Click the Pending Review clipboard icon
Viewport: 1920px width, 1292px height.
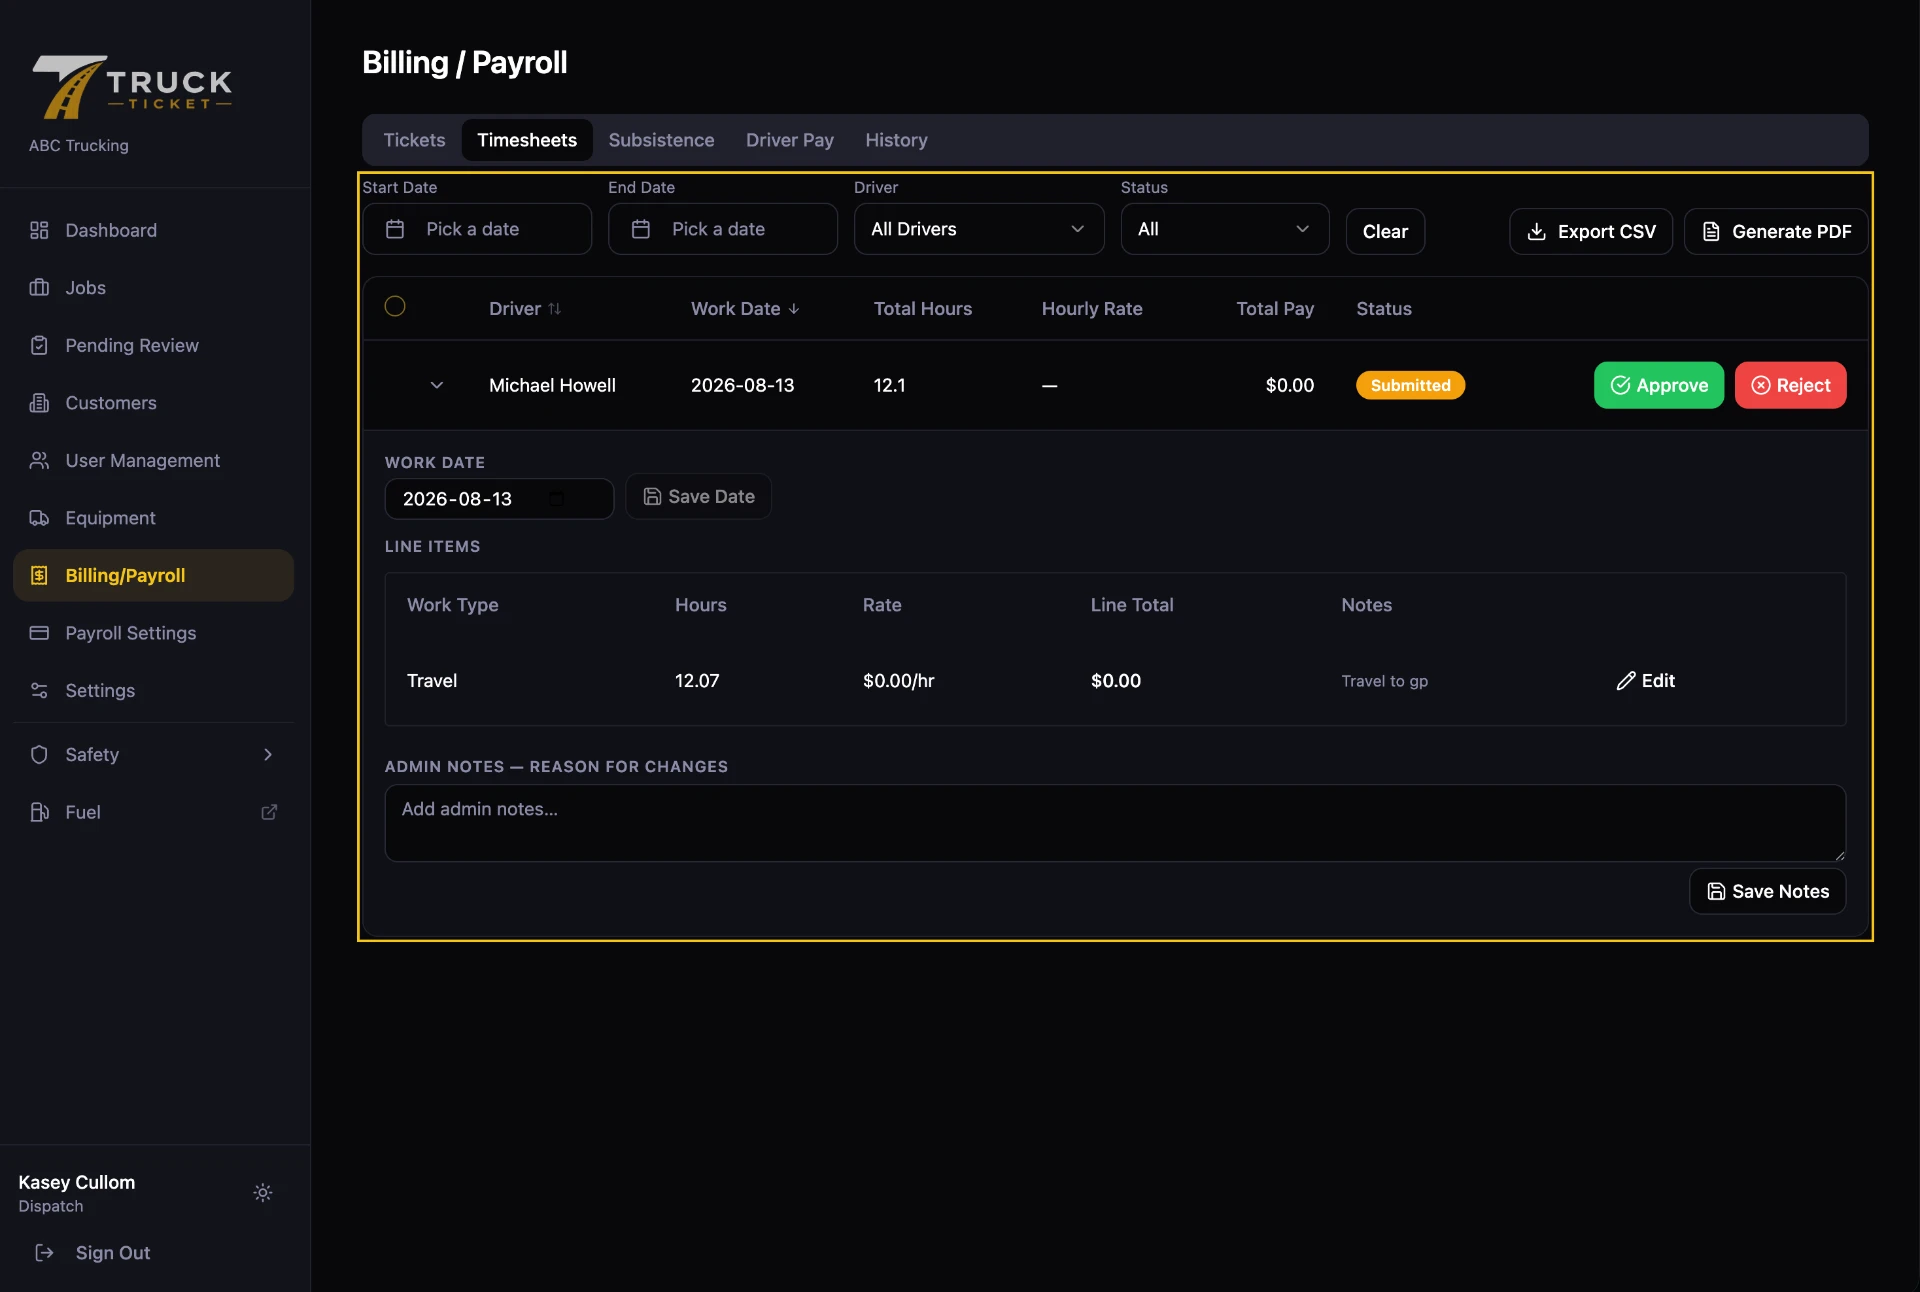(39, 345)
